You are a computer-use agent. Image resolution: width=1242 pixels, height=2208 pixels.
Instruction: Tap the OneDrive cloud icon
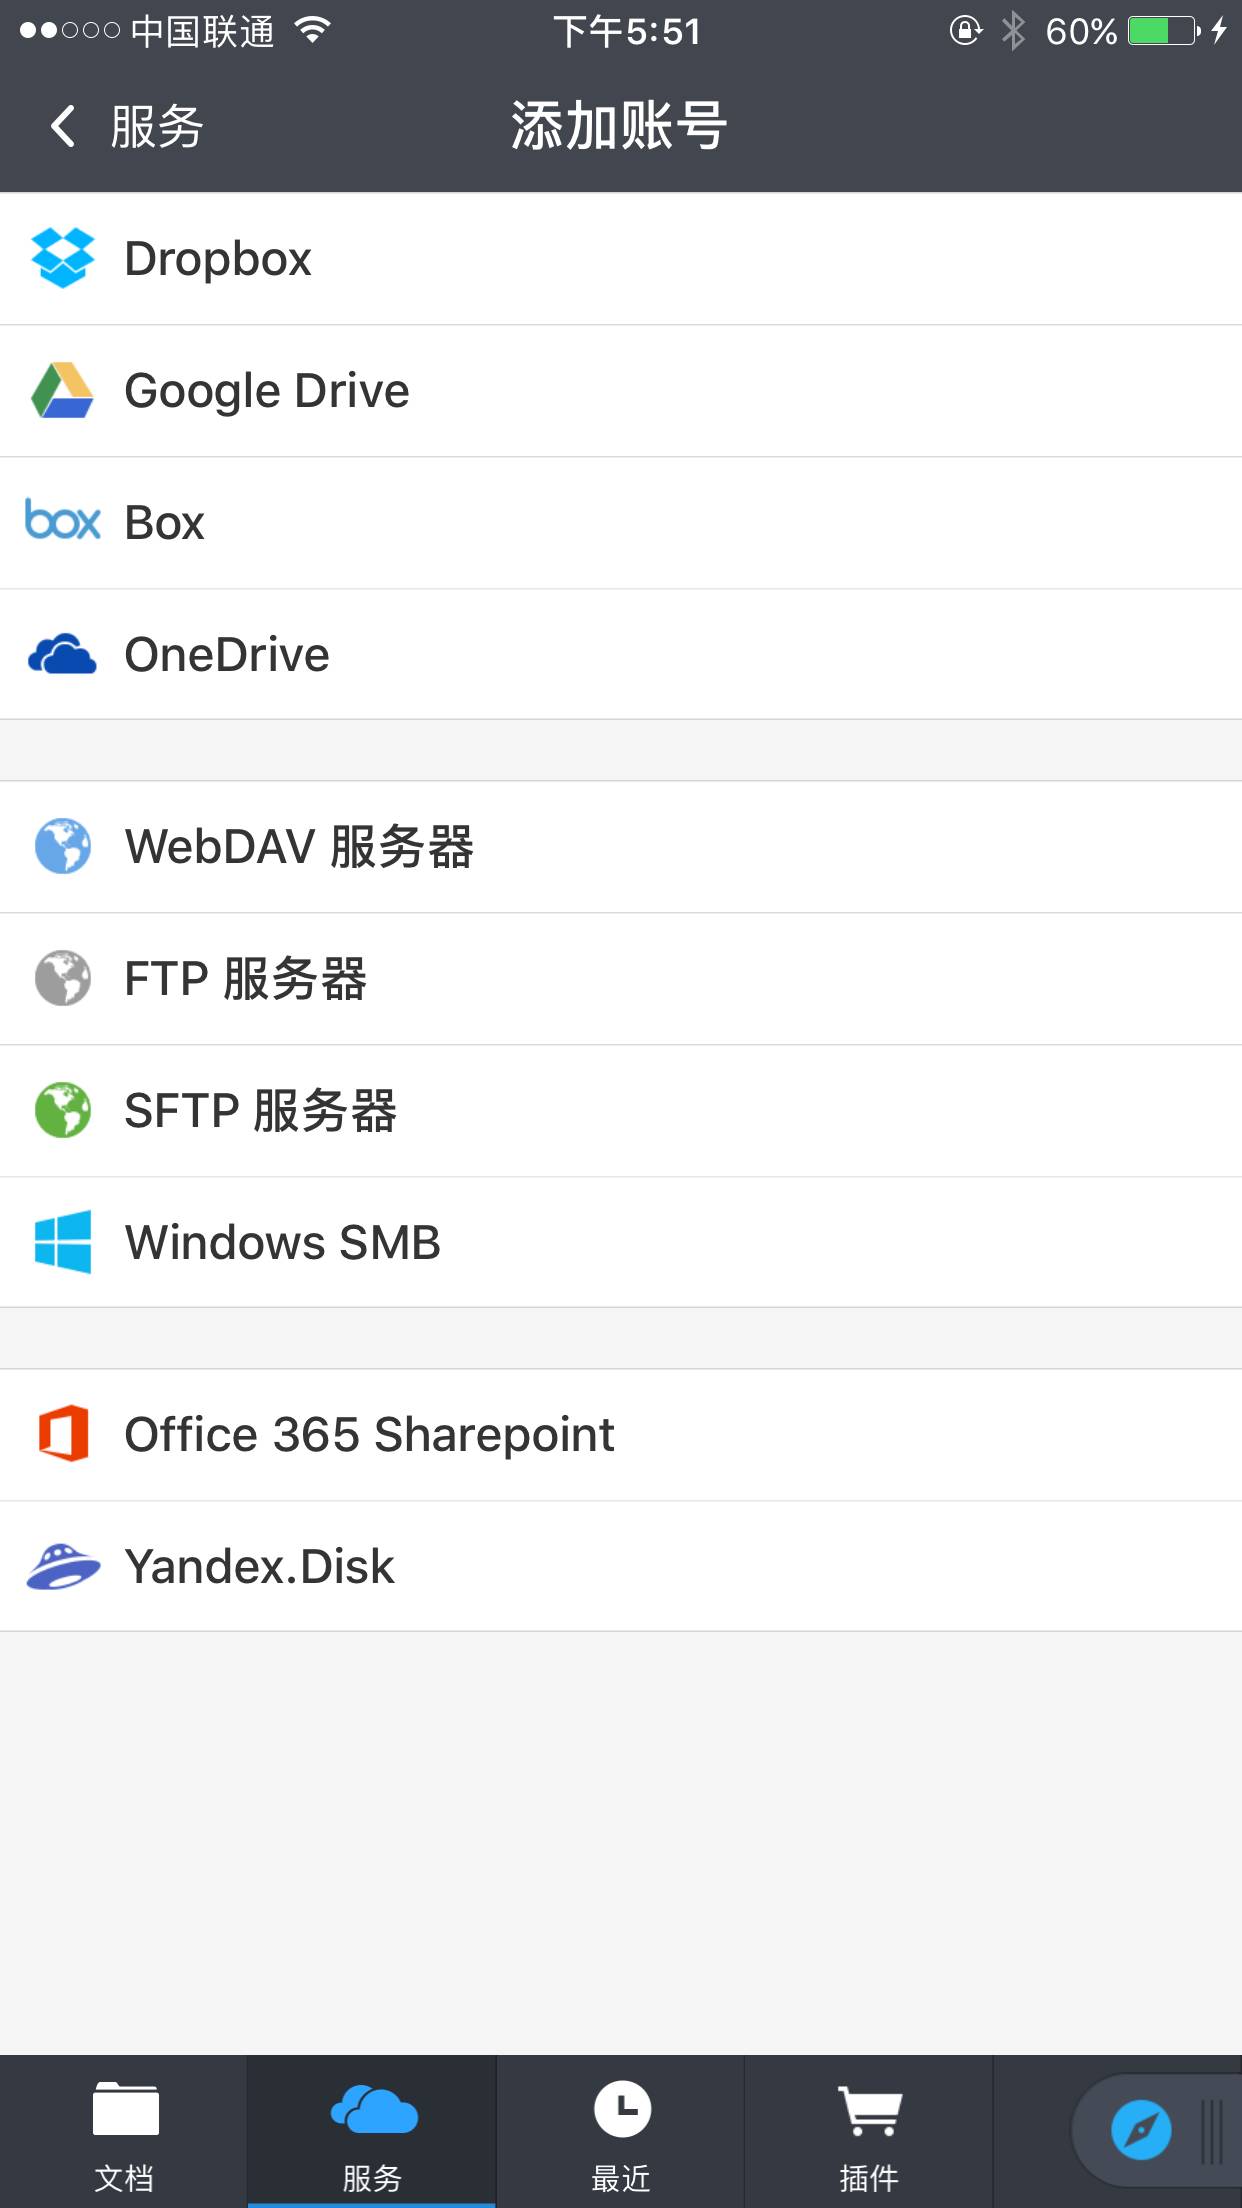63,654
